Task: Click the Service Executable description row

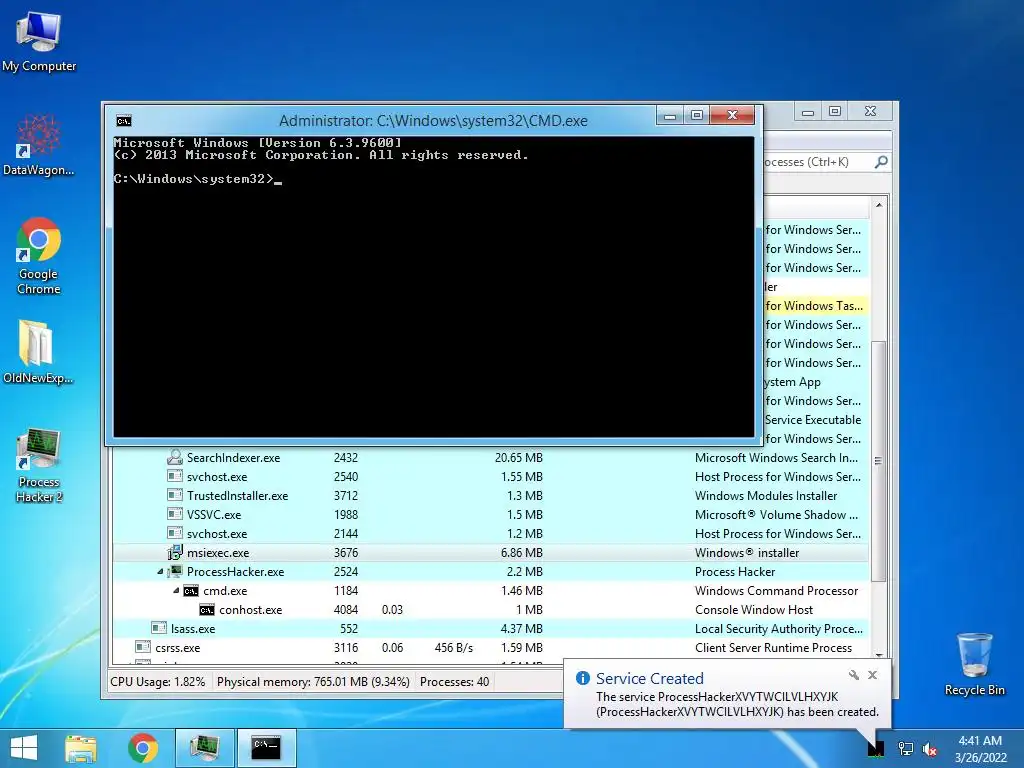Action: (816, 420)
